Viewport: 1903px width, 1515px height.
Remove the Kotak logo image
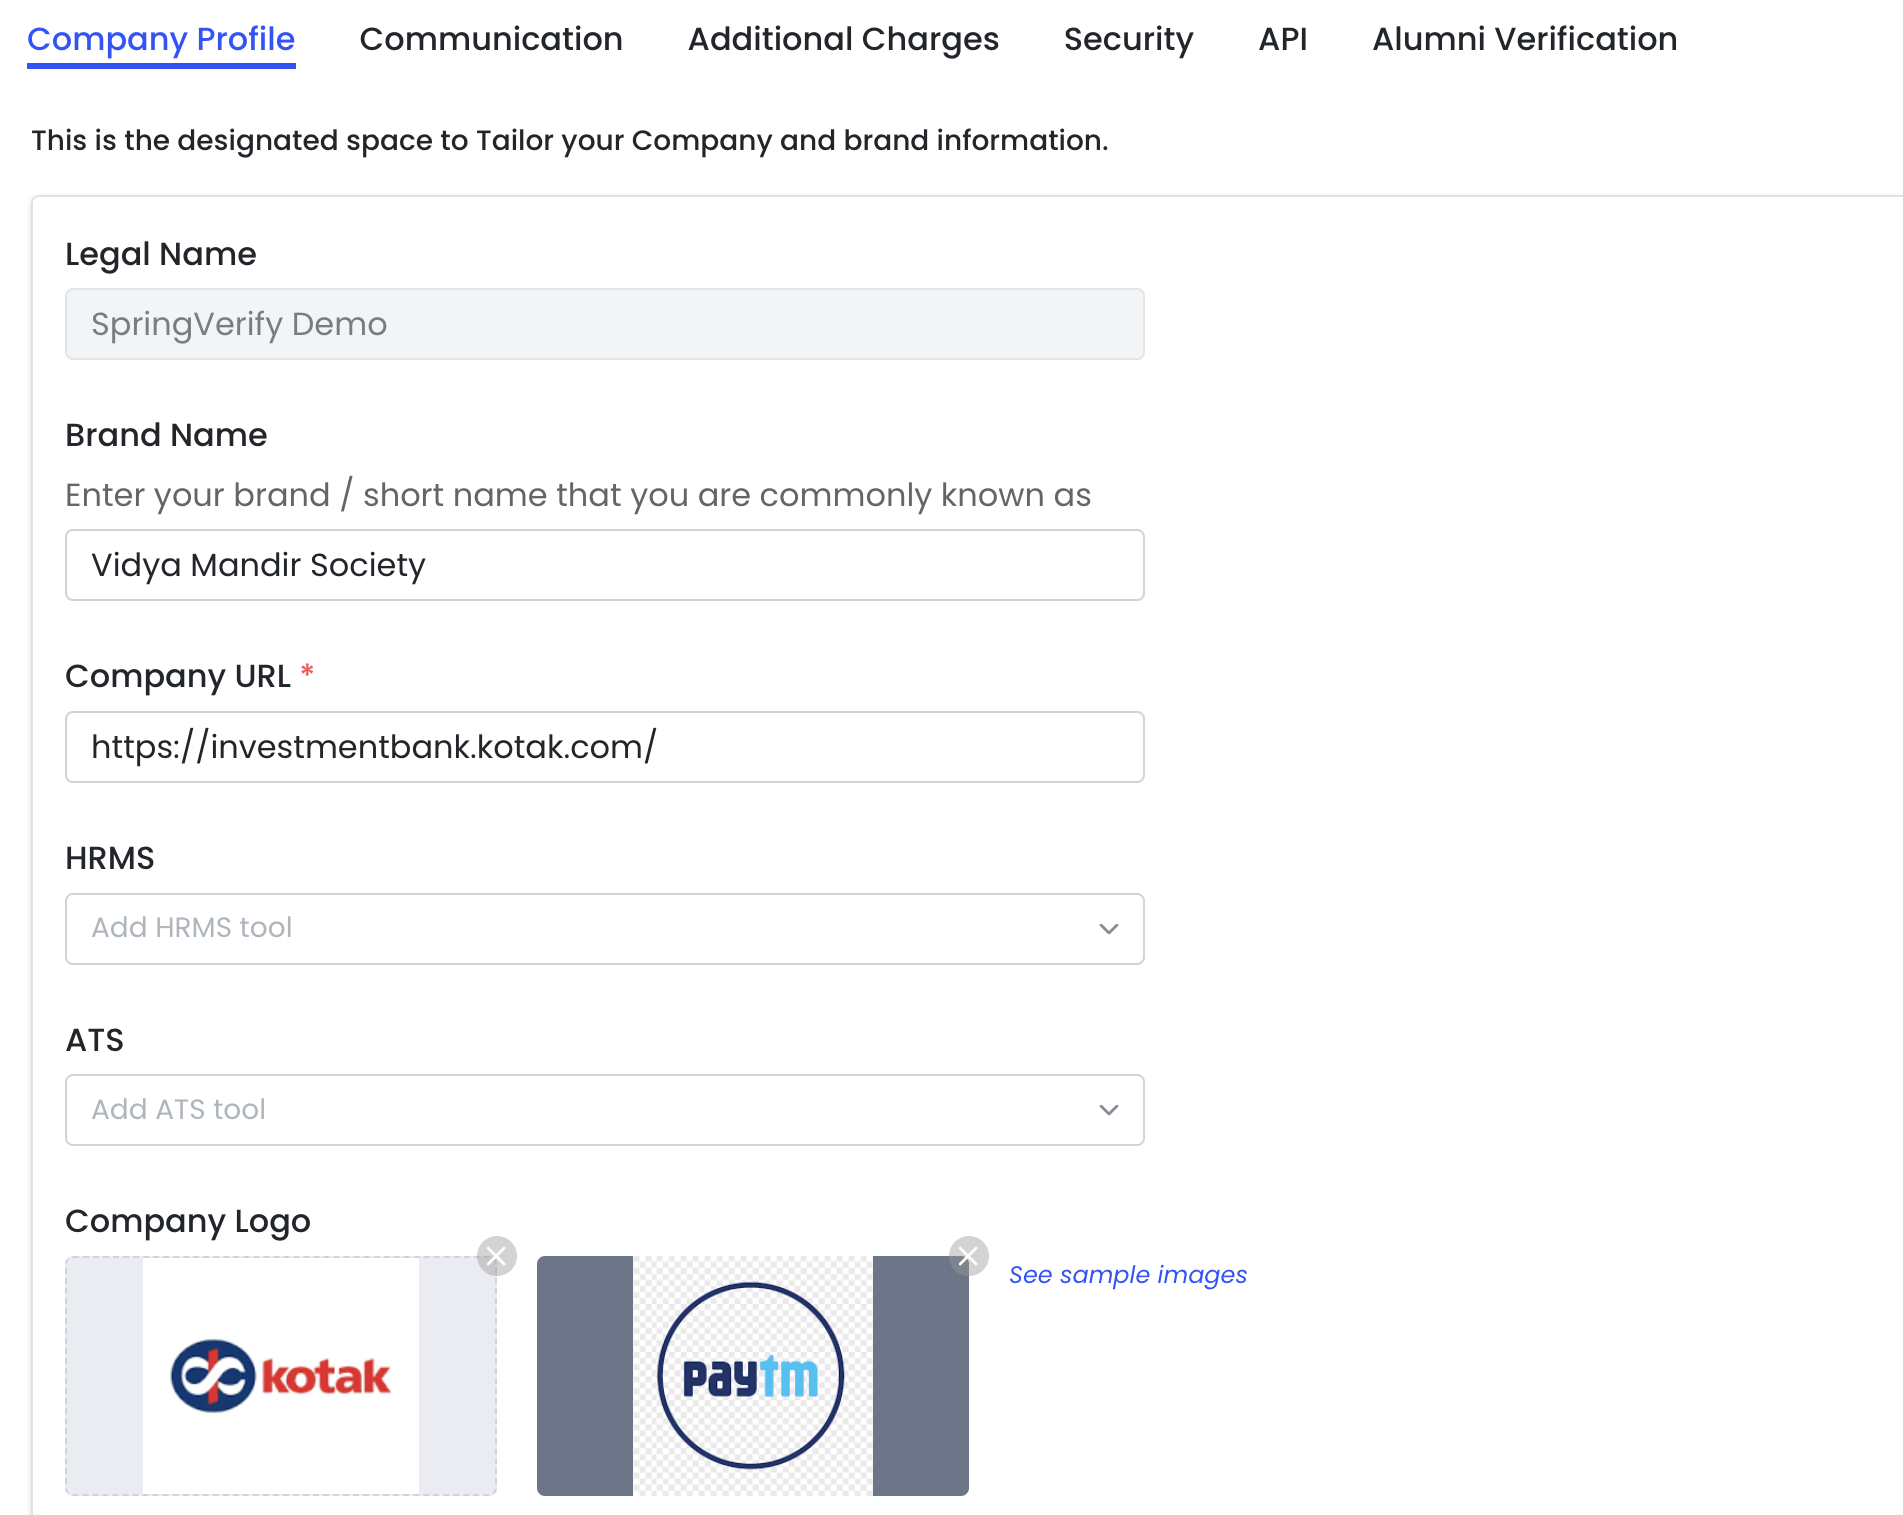[x=497, y=1256]
